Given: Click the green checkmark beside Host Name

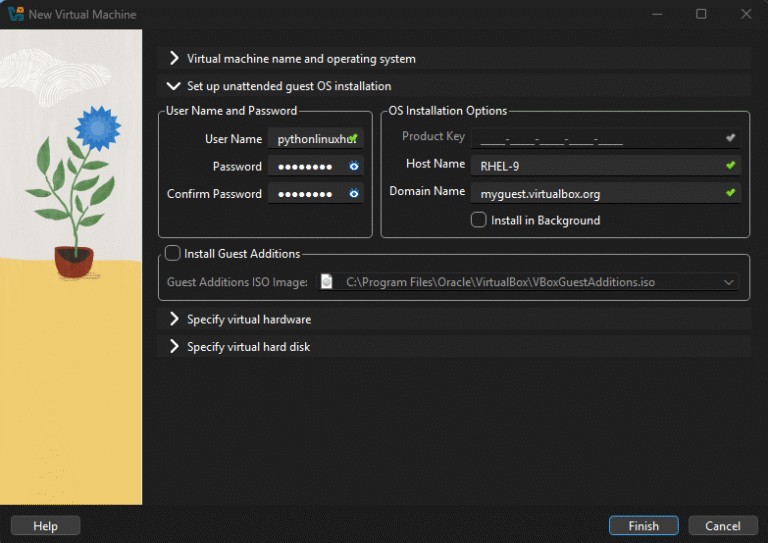Looking at the screenshot, I should click(730, 165).
